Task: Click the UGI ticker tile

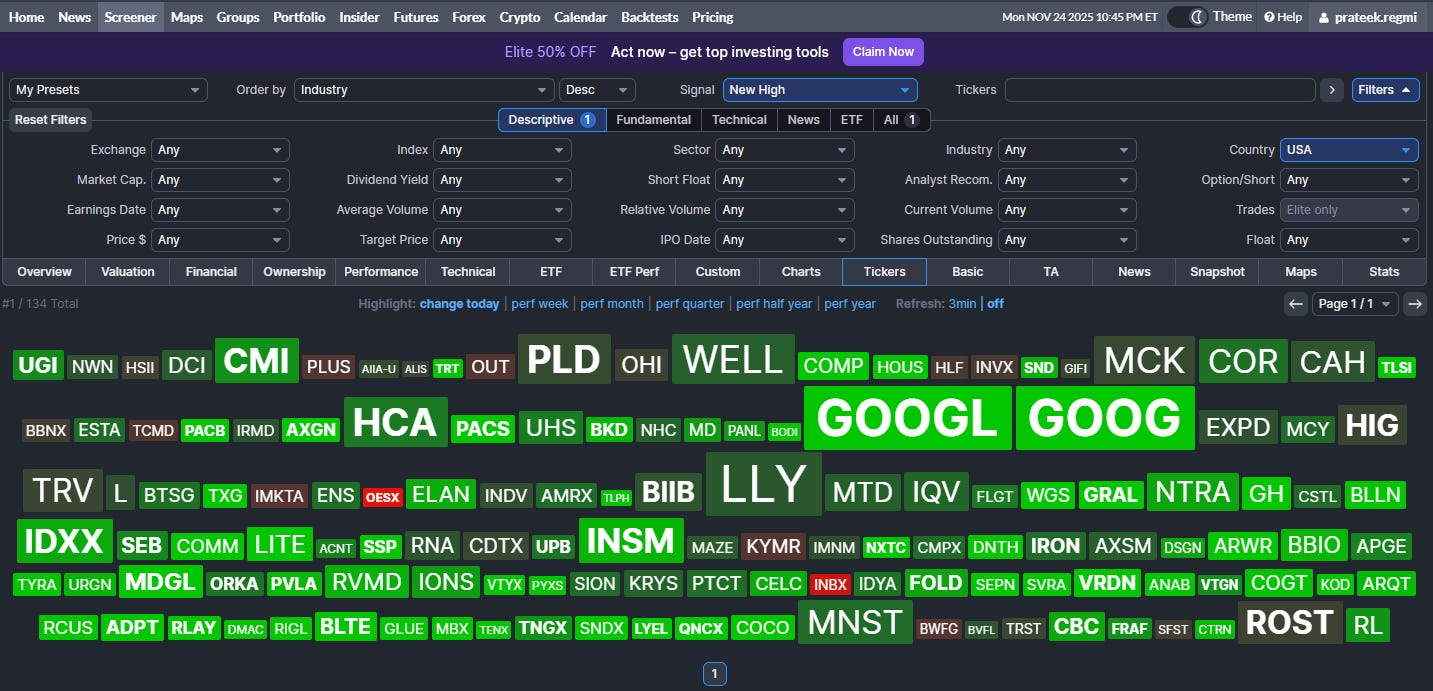Action: point(39,365)
